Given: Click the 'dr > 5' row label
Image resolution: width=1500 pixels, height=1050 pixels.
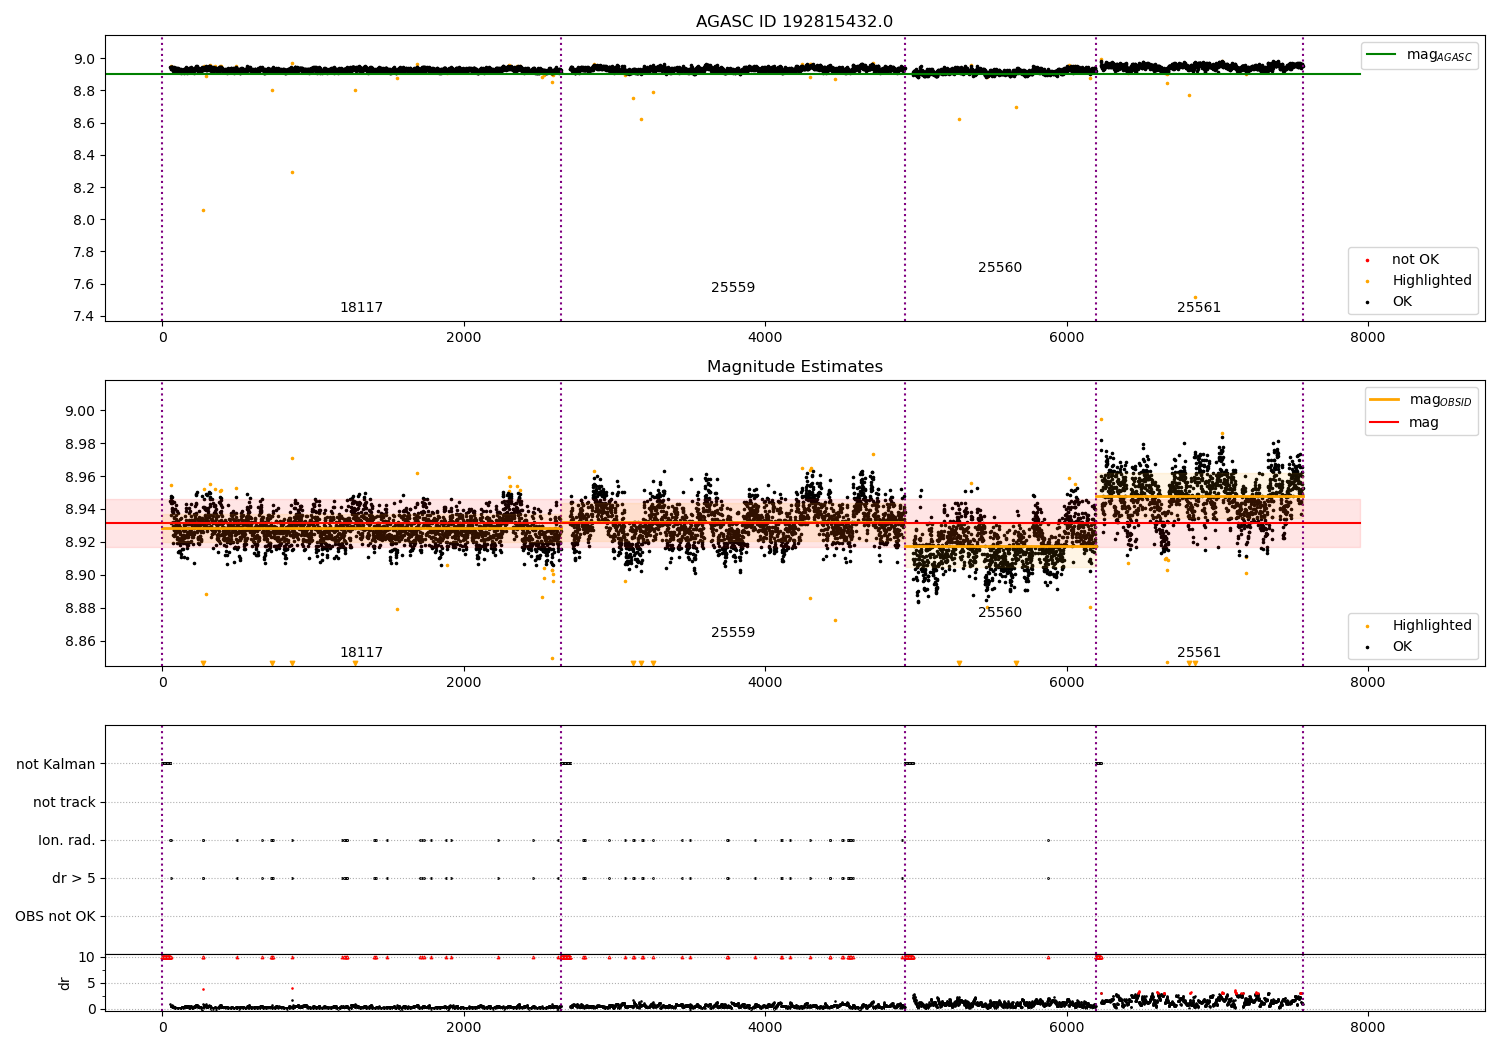Looking at the screenshot, I should [x=74, y=879].
